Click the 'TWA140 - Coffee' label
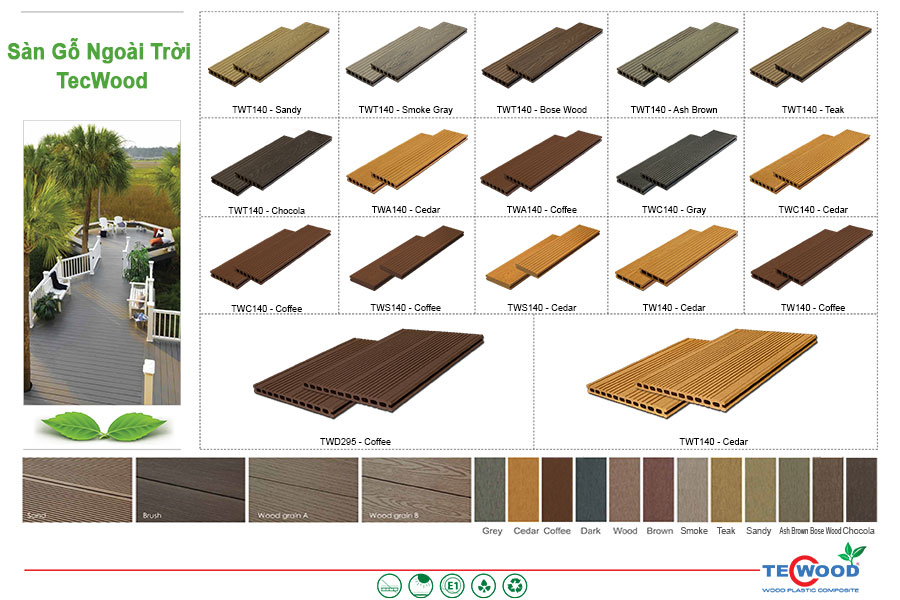The image size is (900, 600). click(542, 210)
